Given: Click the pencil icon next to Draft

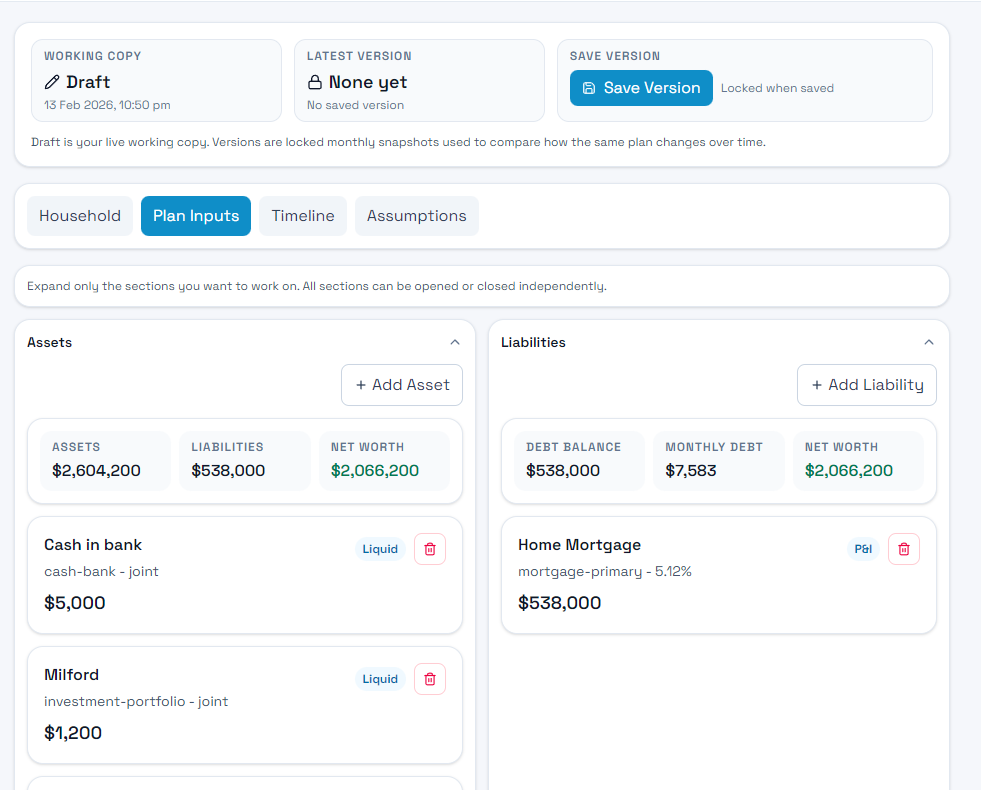Looking at the screenshot, I should point(52,82).
